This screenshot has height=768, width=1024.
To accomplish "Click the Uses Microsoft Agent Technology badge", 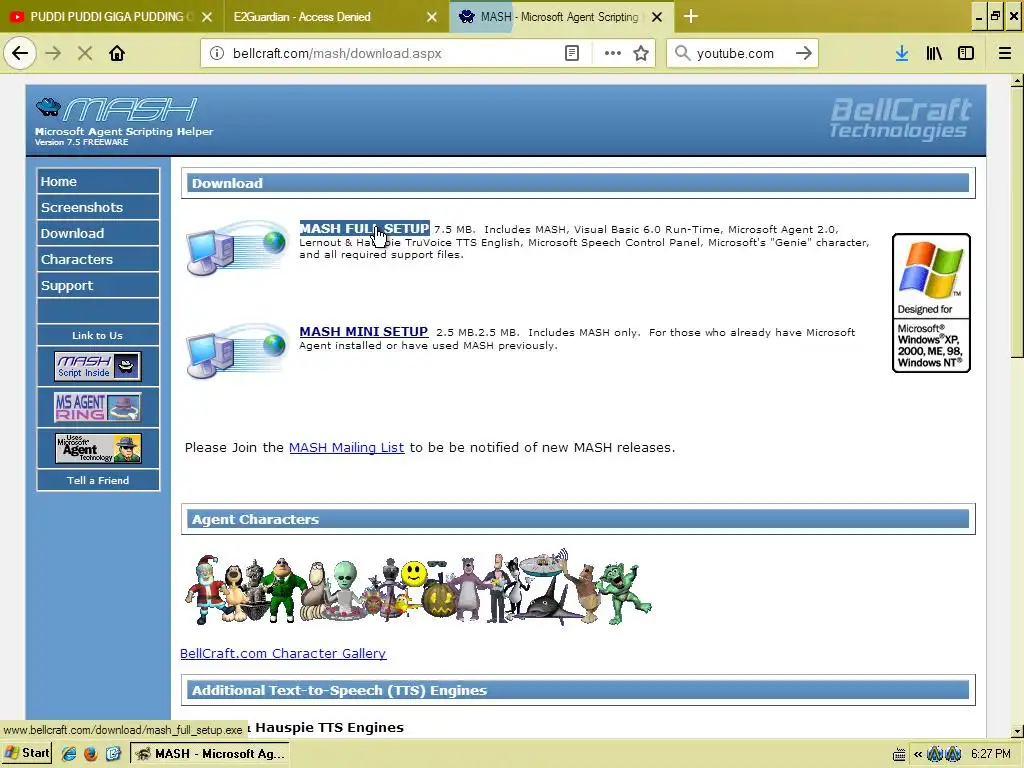I will coord(98,448).
